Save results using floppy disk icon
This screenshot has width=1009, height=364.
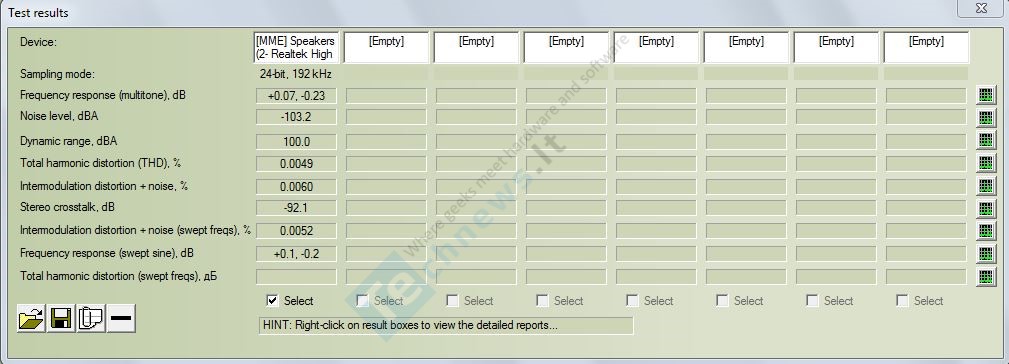click(x=61, y=318)
